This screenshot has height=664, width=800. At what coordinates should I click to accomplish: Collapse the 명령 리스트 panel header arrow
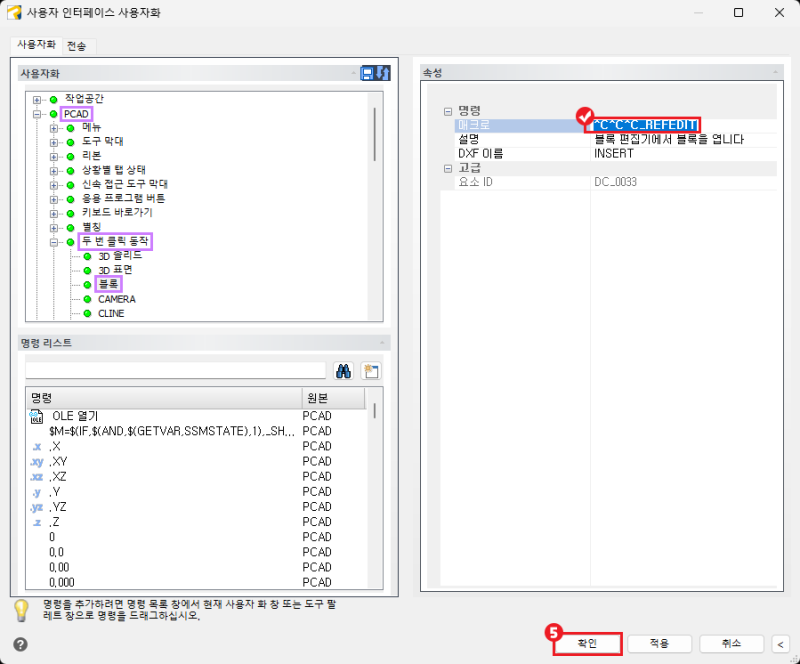[x=382, y=342]
